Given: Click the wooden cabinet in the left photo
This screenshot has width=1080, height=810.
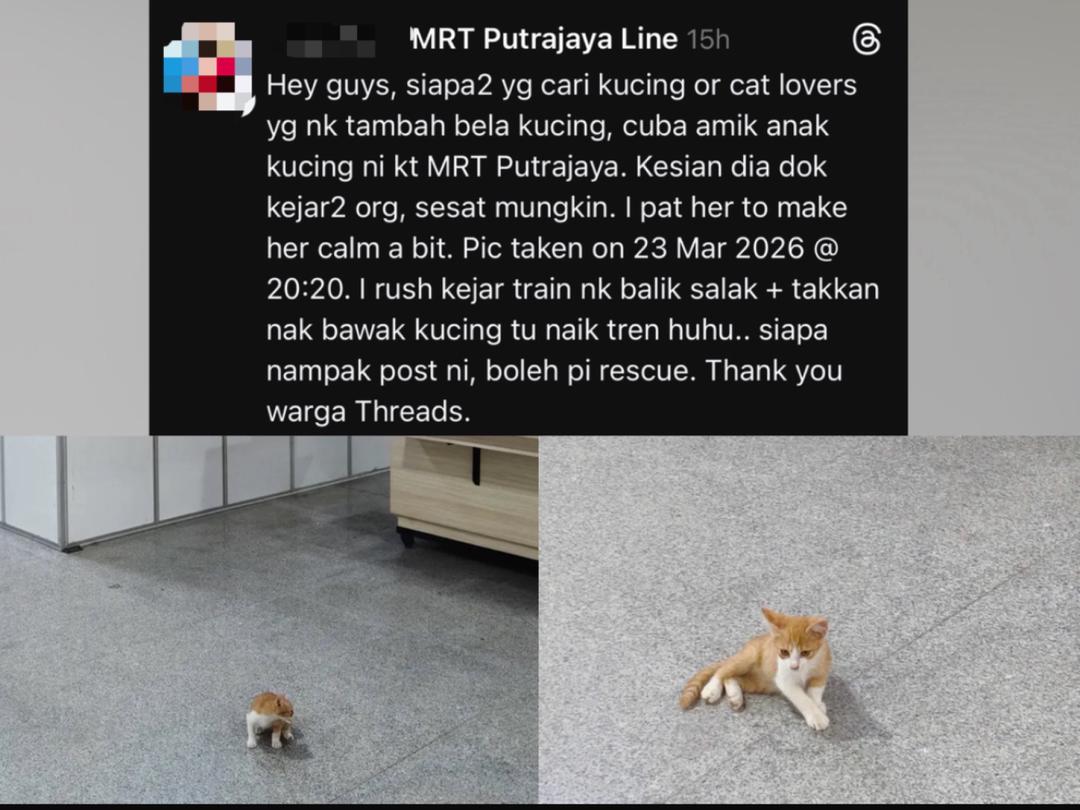Looking at the screenshot, I should (x=464, y=495).
